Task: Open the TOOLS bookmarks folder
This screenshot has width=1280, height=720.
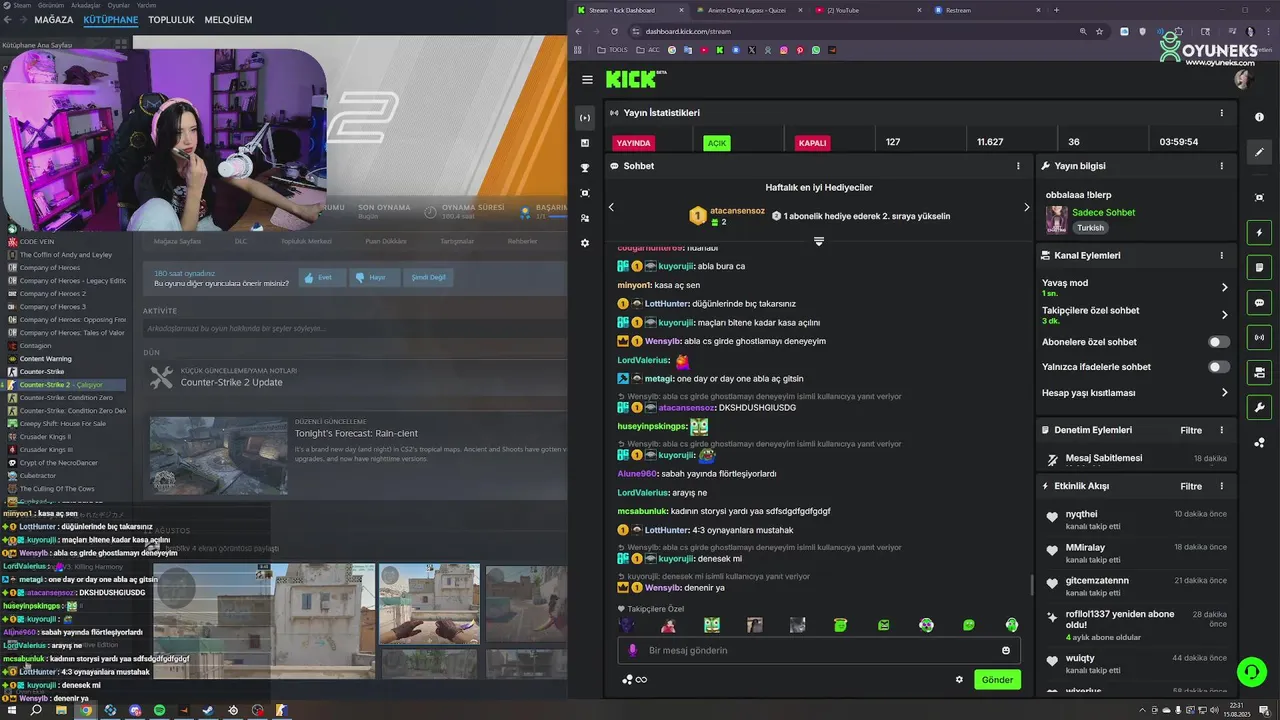Action: click(613, 50)
